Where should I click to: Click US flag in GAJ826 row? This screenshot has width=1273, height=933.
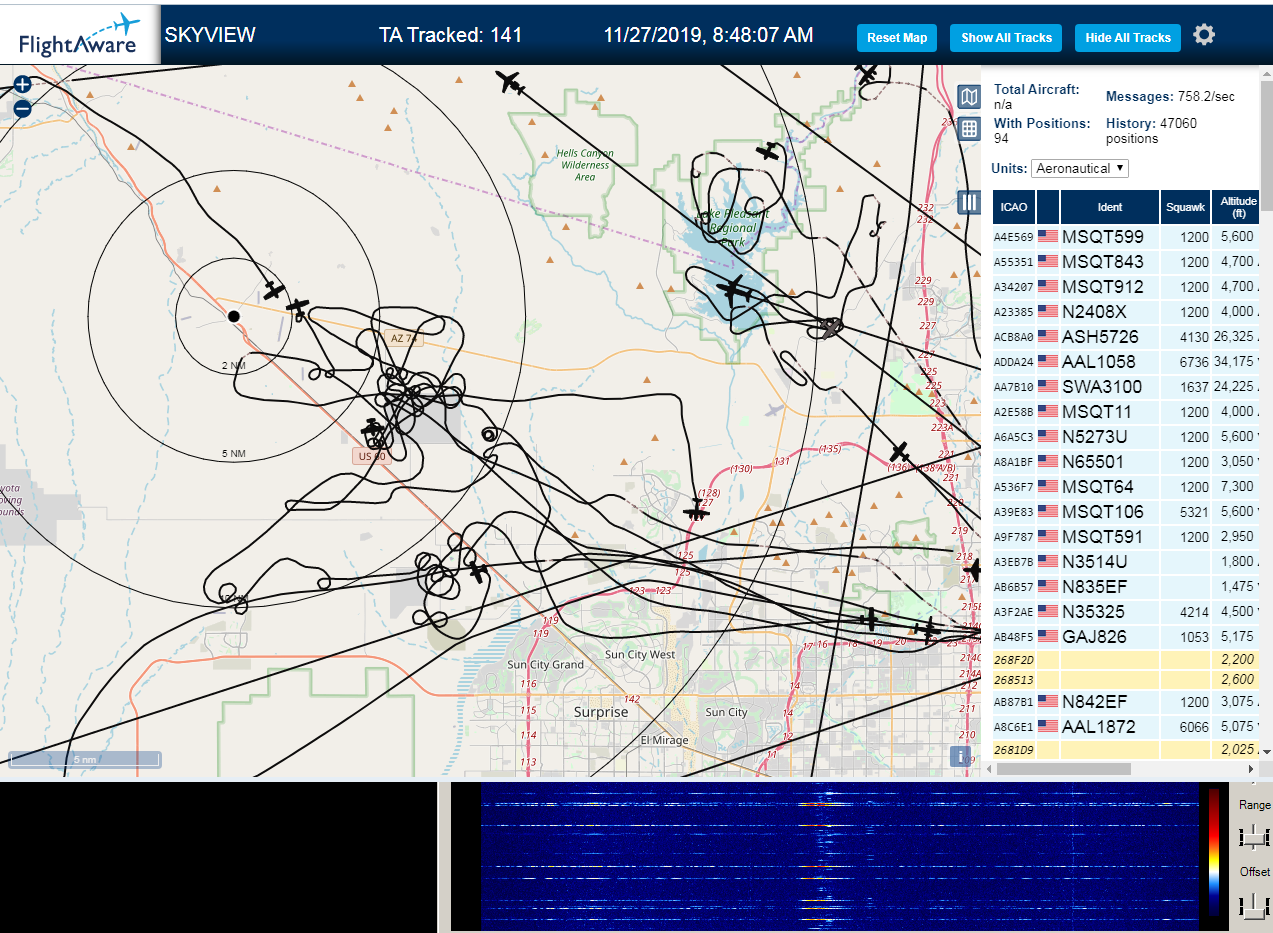[x=1048, y=636]
